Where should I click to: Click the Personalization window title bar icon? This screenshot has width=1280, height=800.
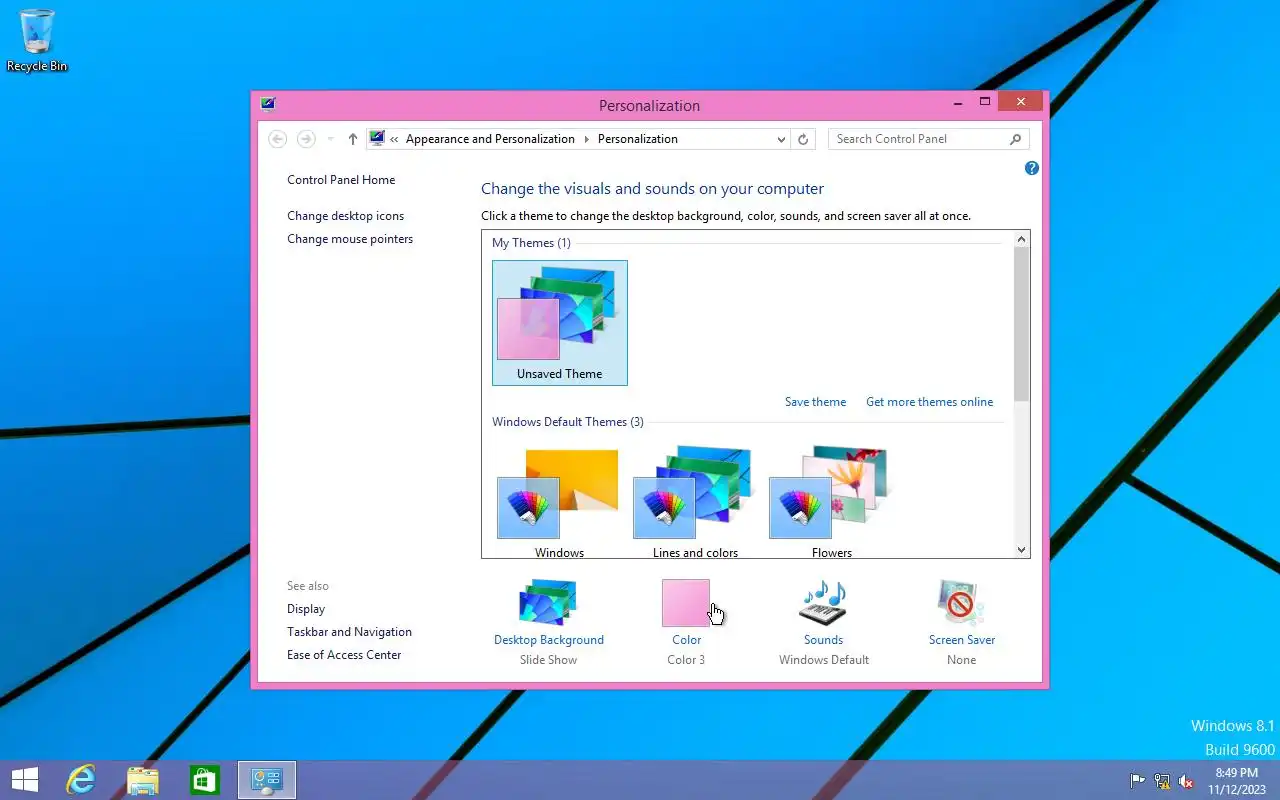267,104
